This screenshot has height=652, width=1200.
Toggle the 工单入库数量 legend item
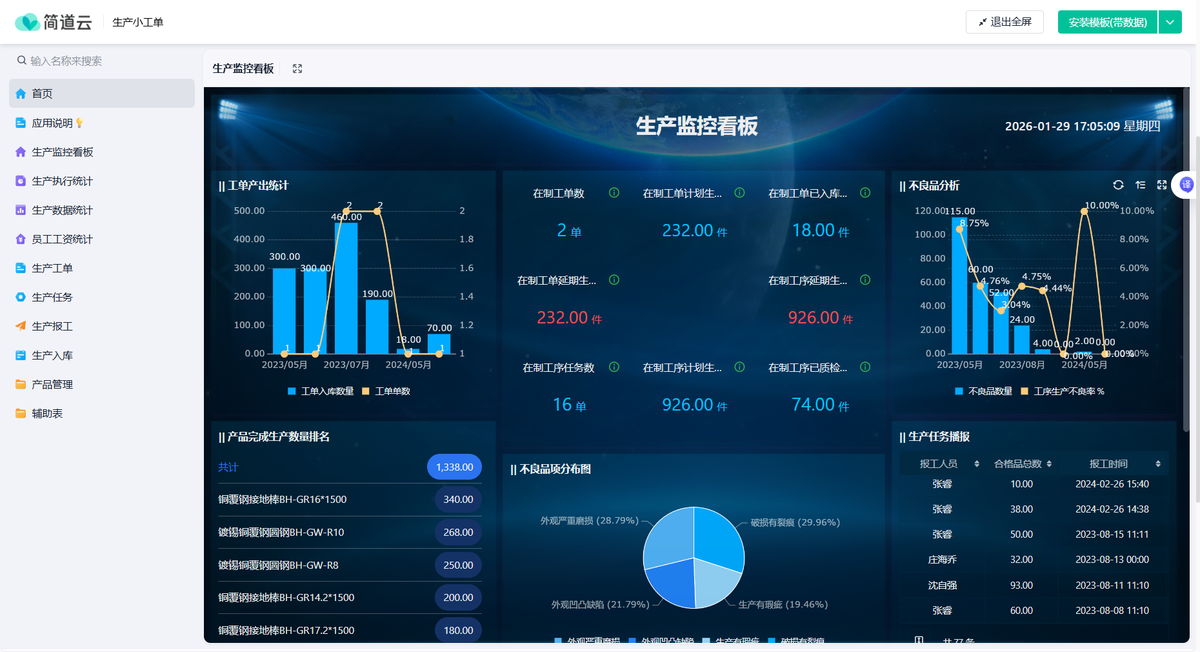pyautogui.click(x=320, y=391)
